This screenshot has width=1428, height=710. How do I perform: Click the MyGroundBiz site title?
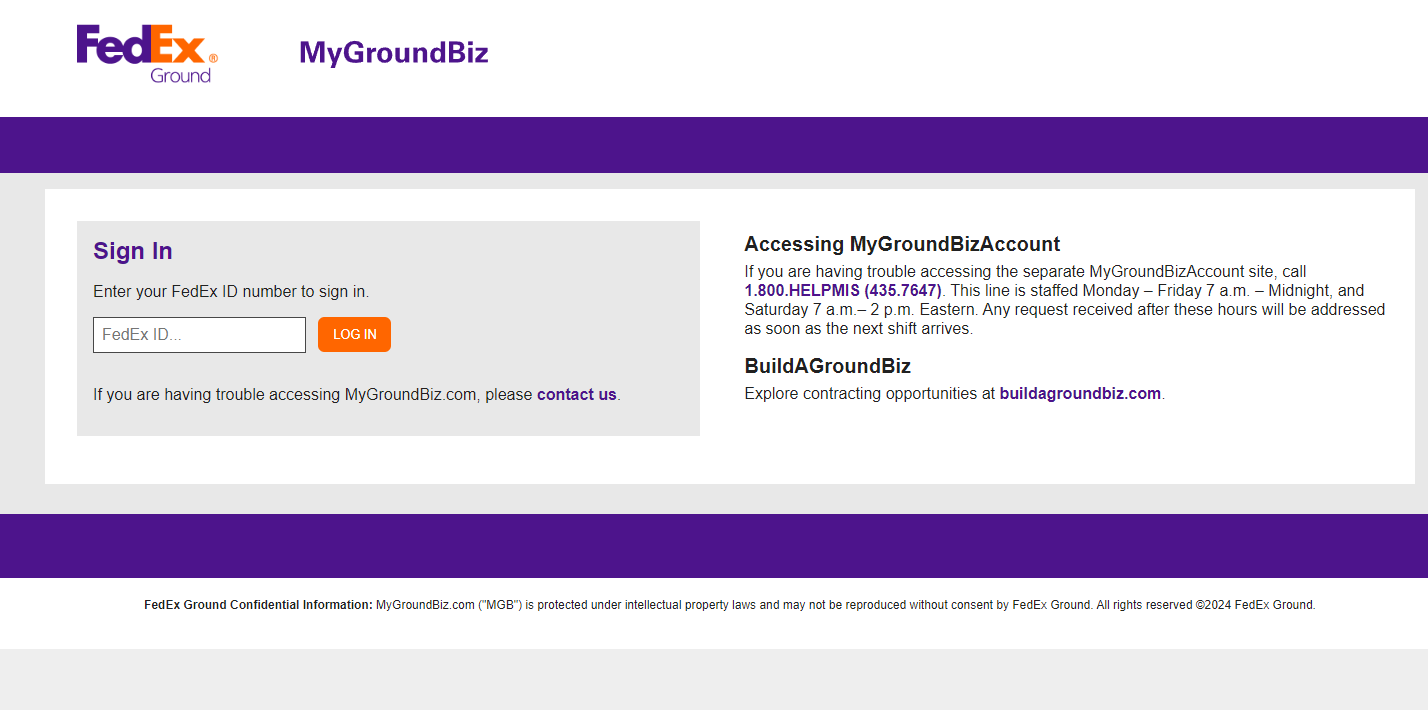[x=393, y=51]
